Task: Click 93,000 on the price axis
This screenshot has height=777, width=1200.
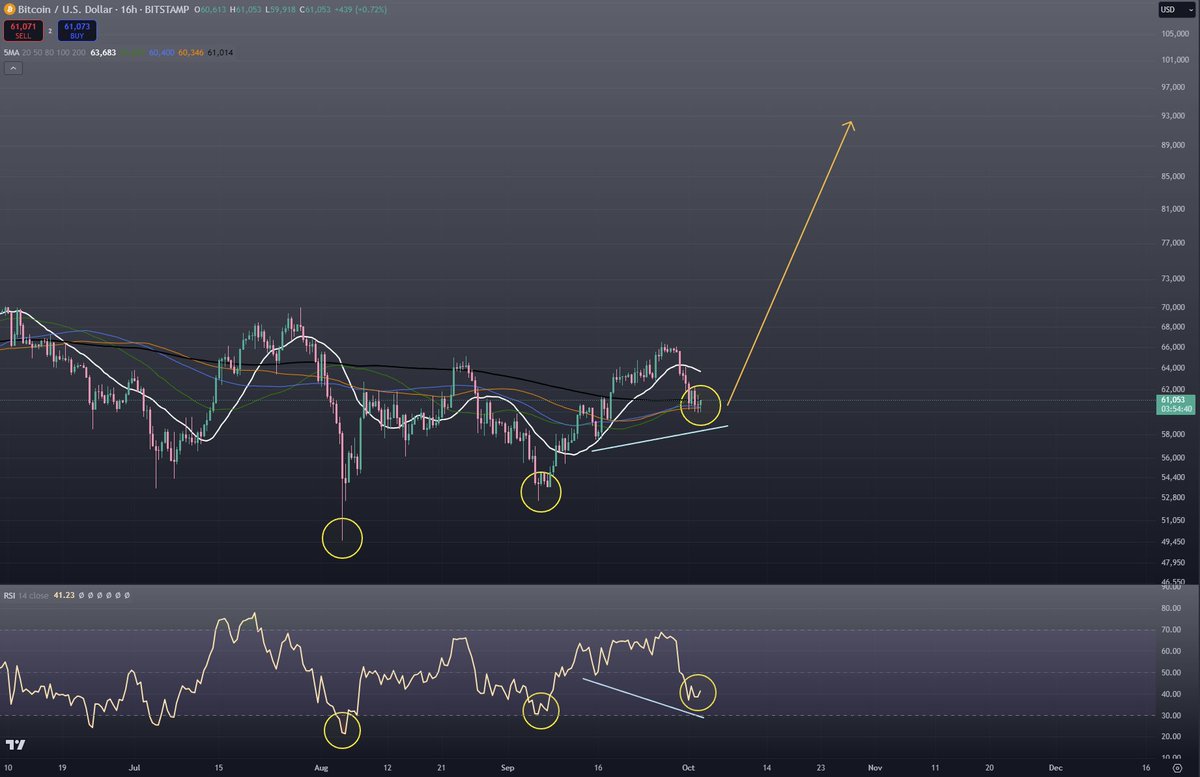Action: click(1171, 116)
